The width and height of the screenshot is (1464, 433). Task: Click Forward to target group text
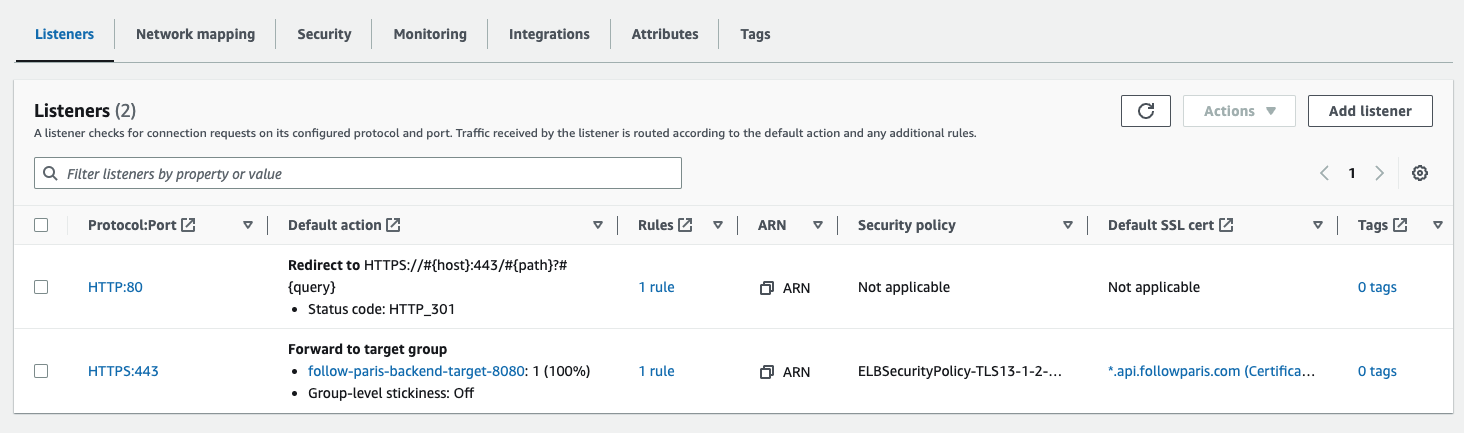pos(367,349)
